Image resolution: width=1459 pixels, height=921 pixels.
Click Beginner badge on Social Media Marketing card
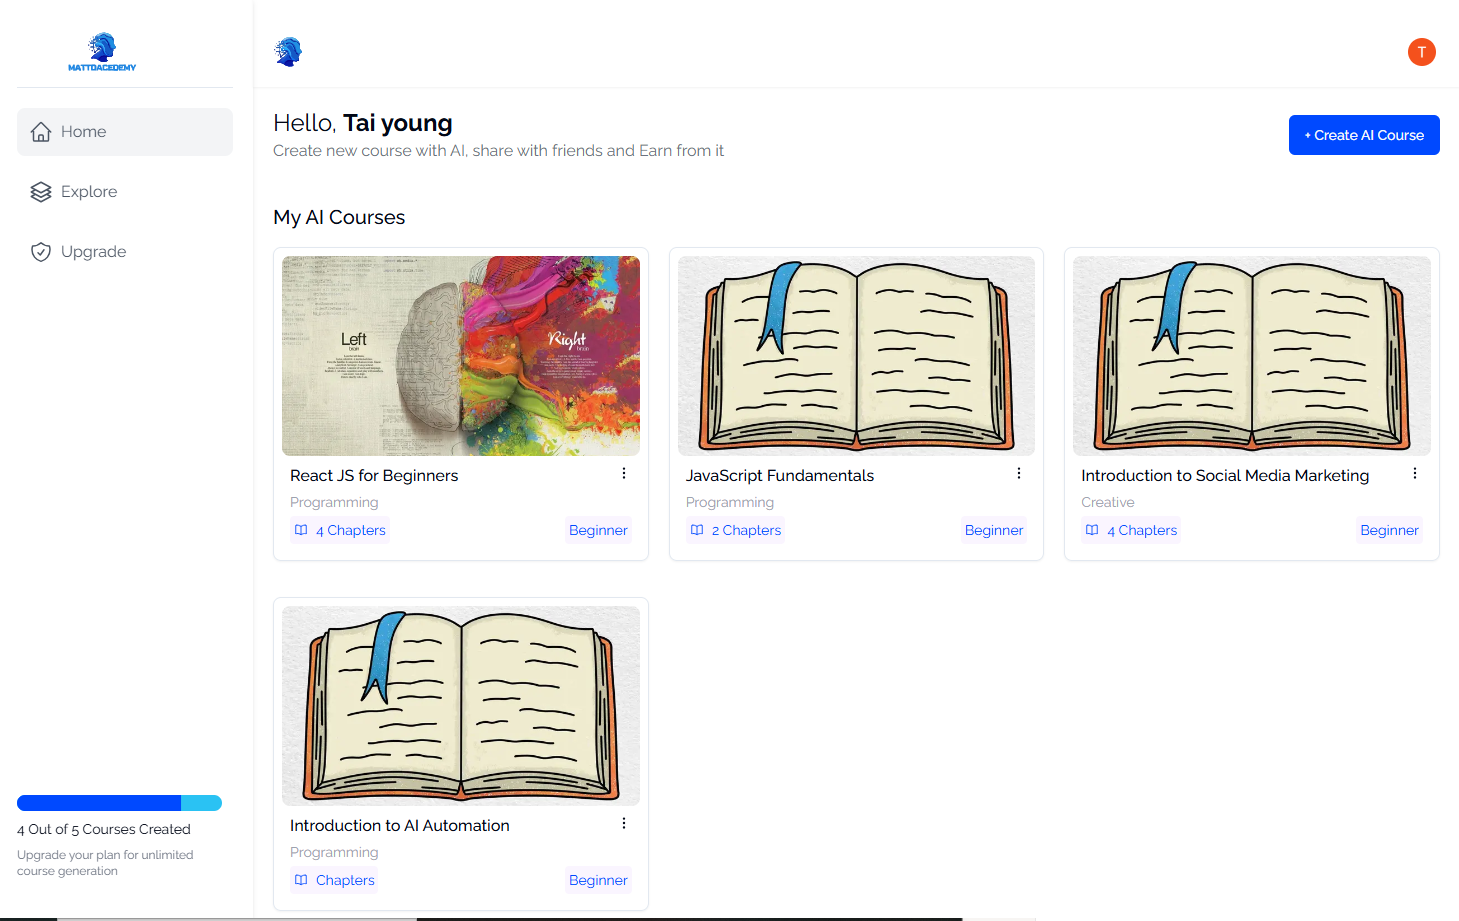[1389, 530]
